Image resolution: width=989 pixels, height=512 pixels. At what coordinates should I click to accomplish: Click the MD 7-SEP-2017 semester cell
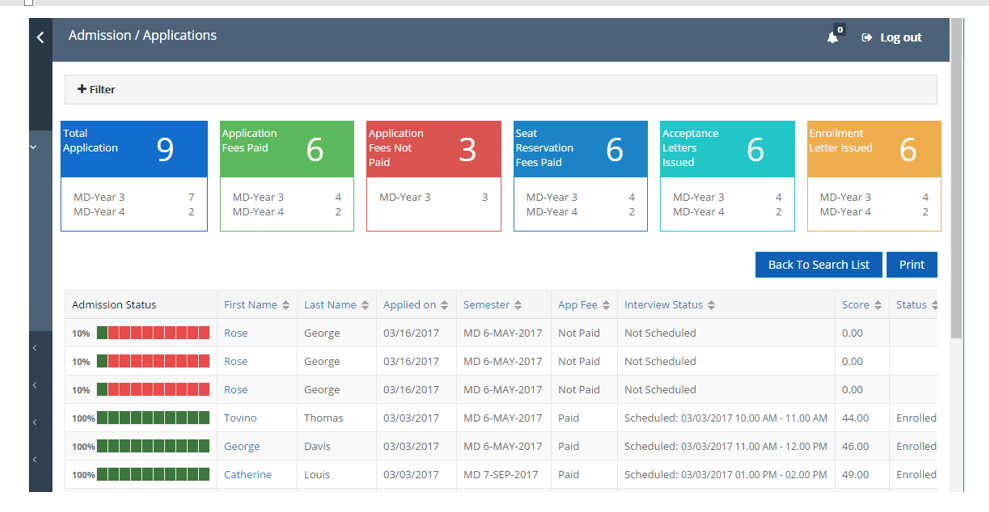point(501,475)
